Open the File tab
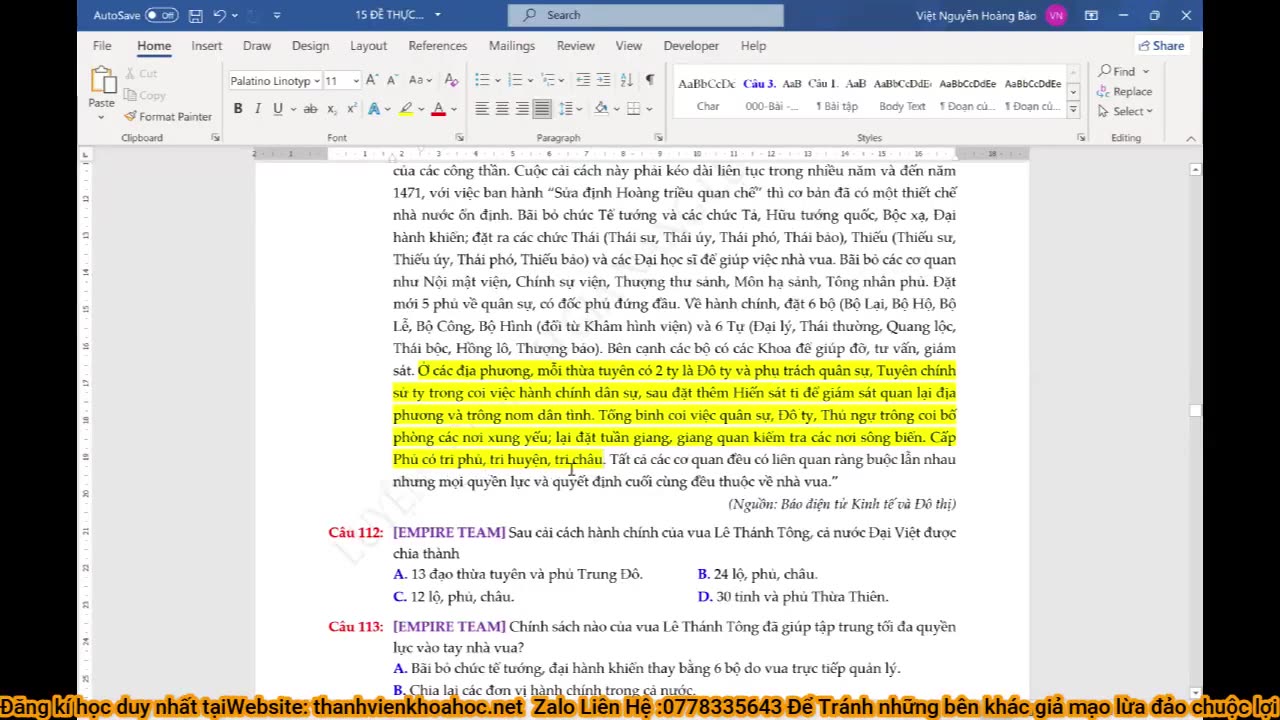The width and height of the screenshot is (1280, 720). click(102, 46)
